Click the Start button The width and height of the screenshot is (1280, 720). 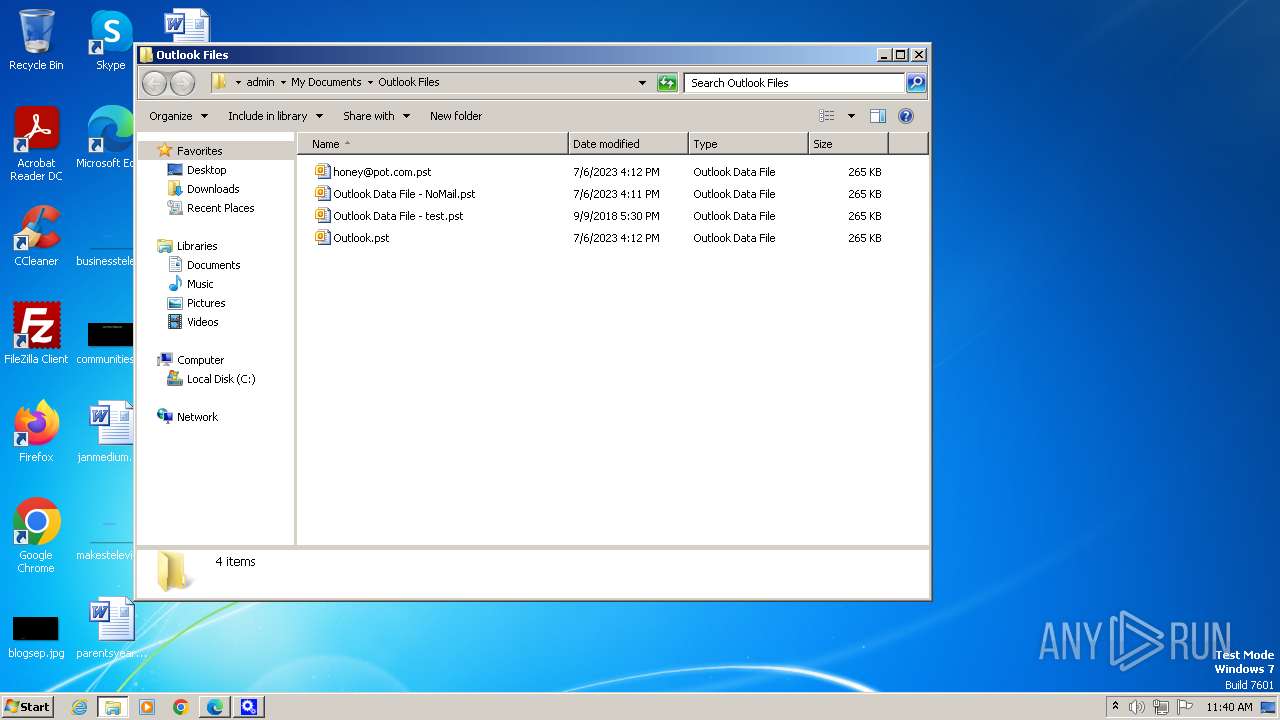pyautogui.click(x=28, y=707)
